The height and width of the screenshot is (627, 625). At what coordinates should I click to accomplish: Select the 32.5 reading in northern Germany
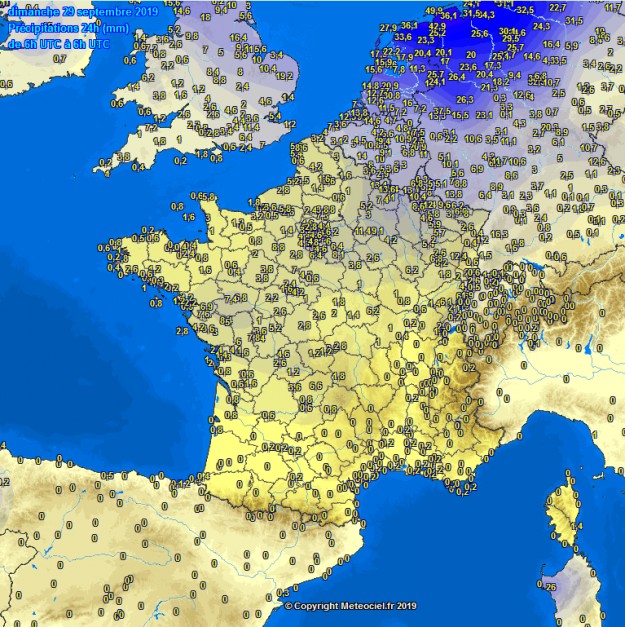(x=524, y=9)
